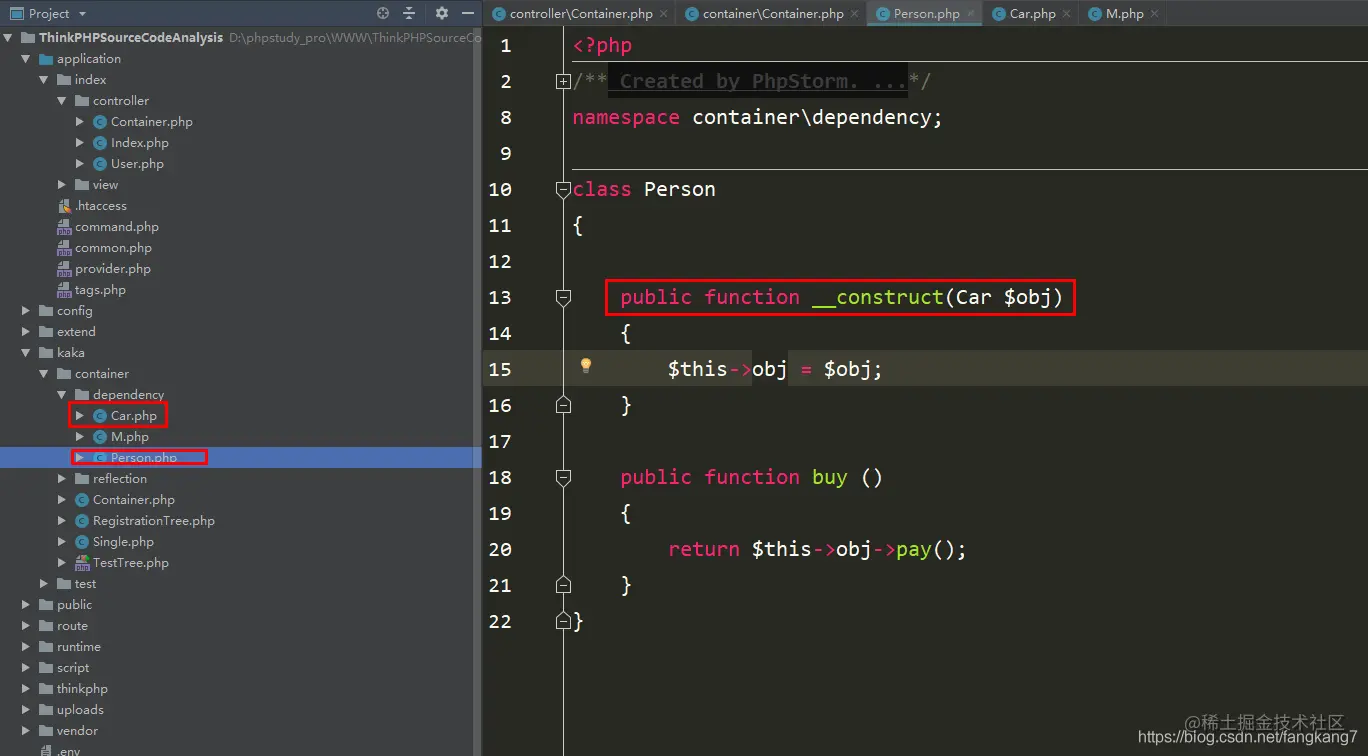Expand the script folder
1368x756 pixels.
(x=26, y=668)
